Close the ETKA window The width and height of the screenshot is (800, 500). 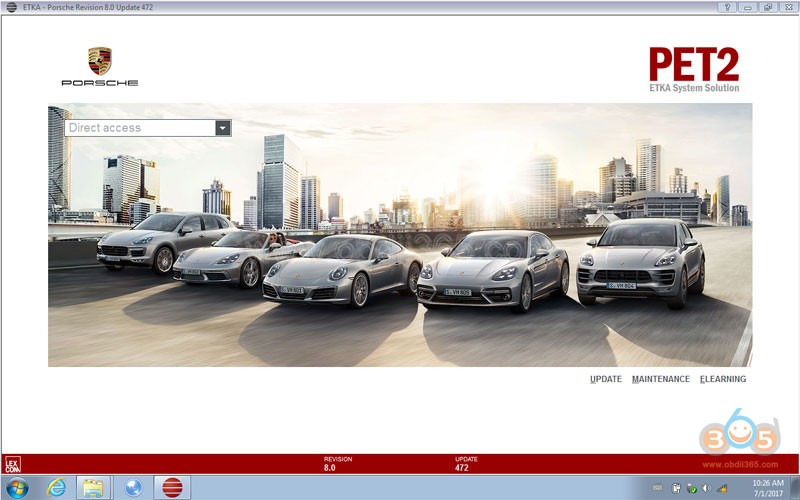click(788, 7)
